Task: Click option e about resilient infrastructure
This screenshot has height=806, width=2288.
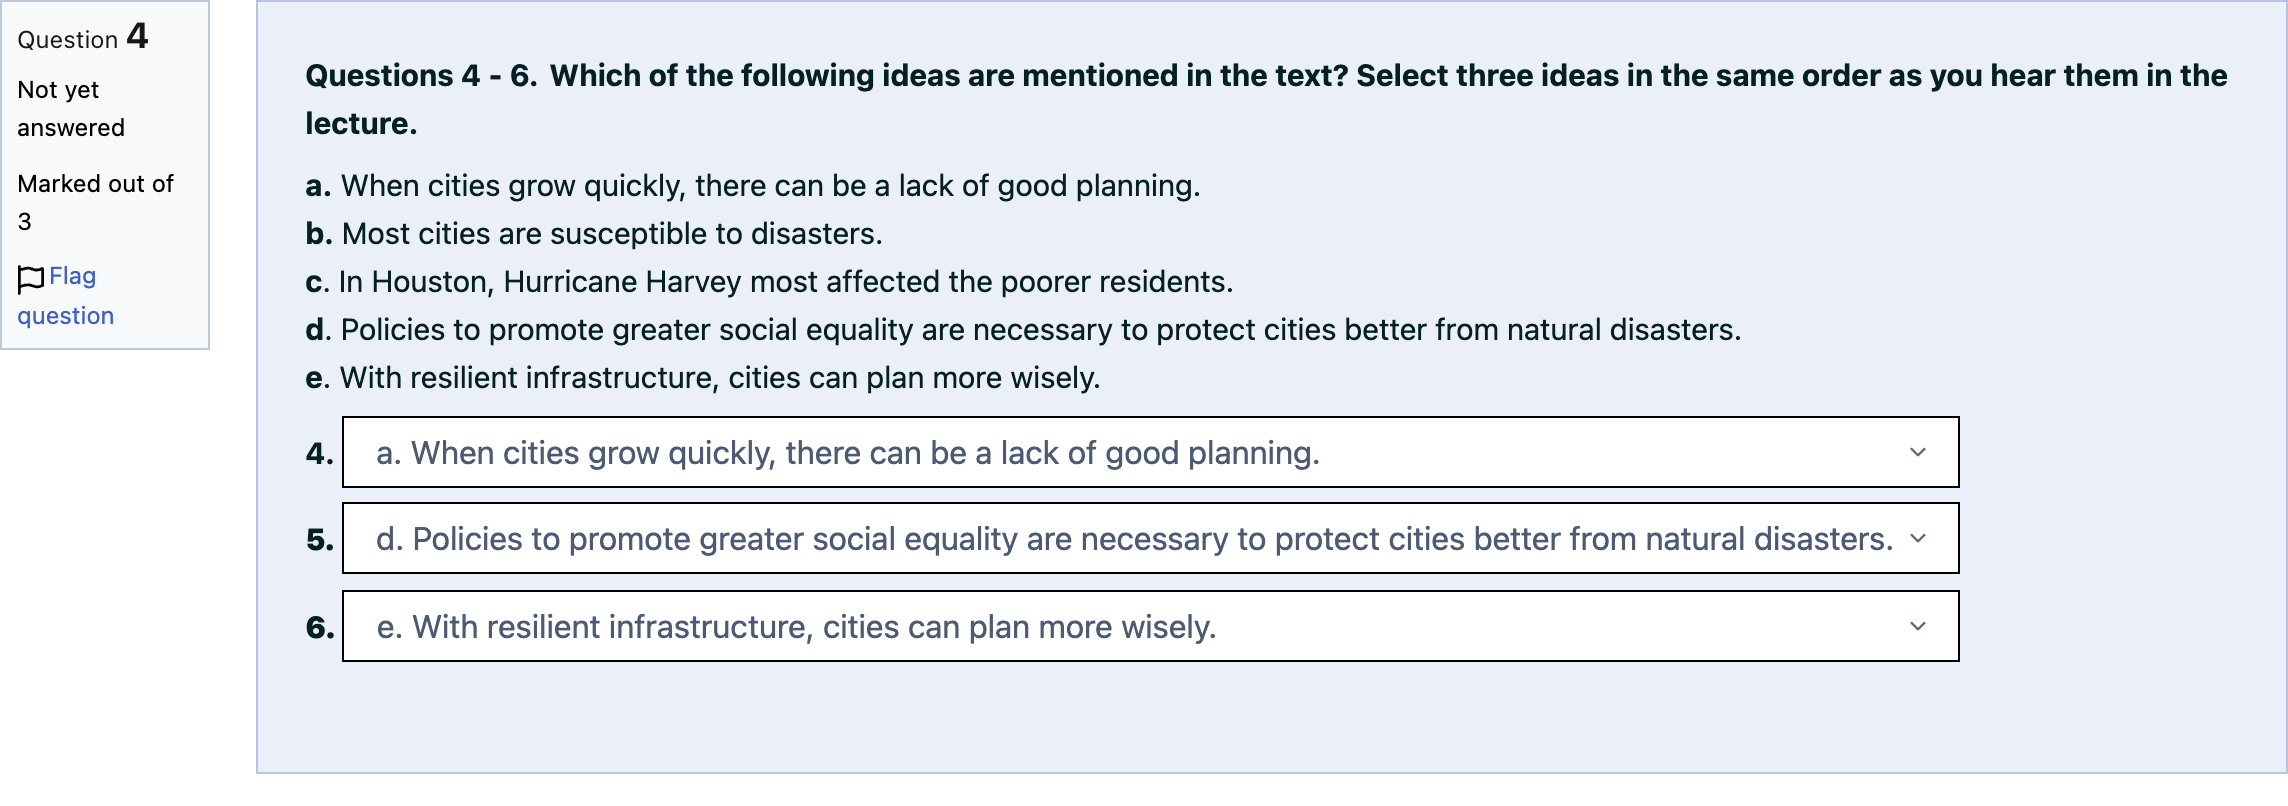Action: pyautogui.click(x=703, y=378)
